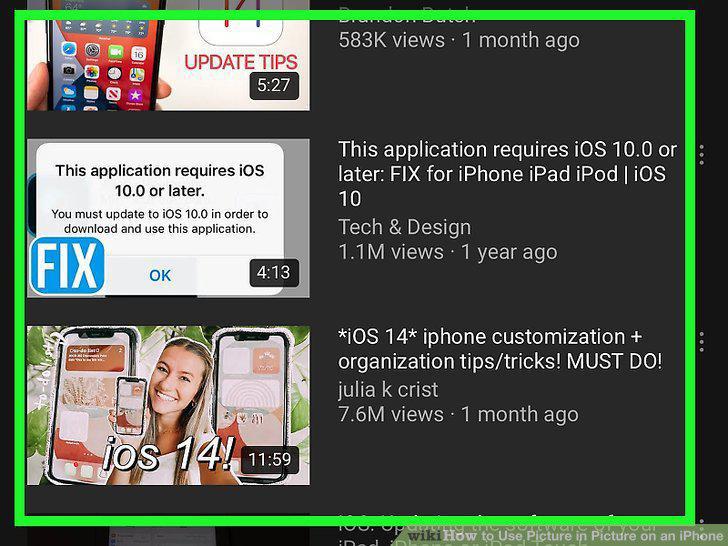Tap the 5:27 duration badge
This screenshot has width=728, height=546.
tap(274, 85)
